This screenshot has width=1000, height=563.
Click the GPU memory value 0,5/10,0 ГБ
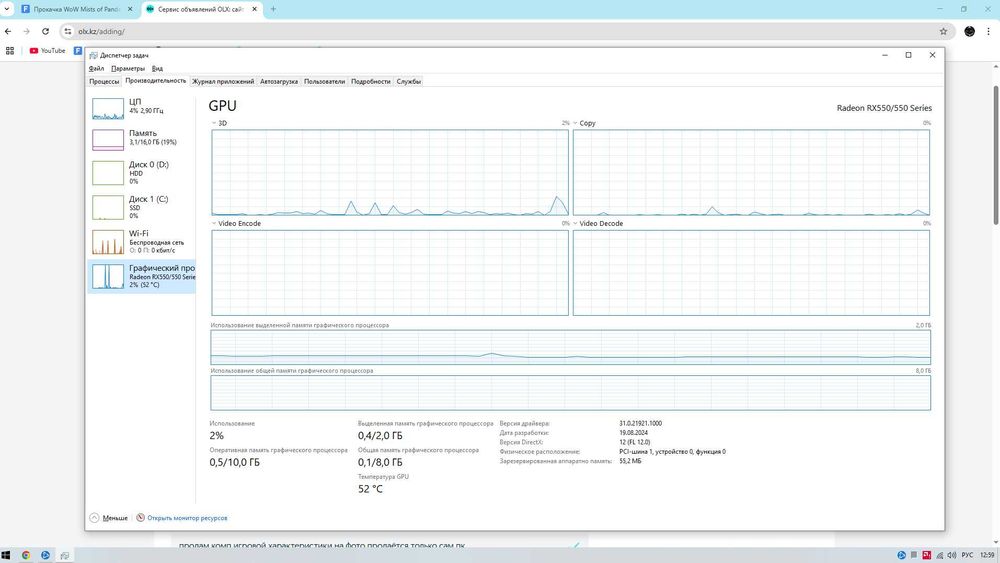235,462
